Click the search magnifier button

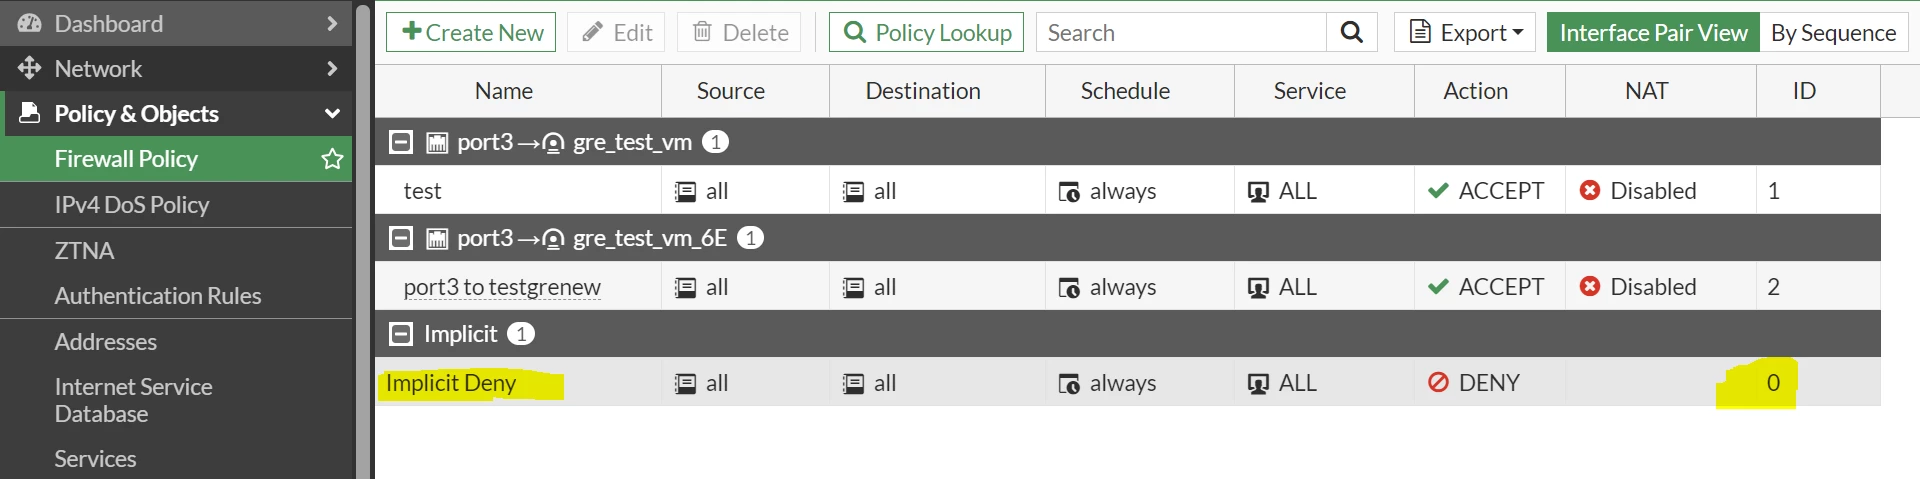[x=1352, y=32]
